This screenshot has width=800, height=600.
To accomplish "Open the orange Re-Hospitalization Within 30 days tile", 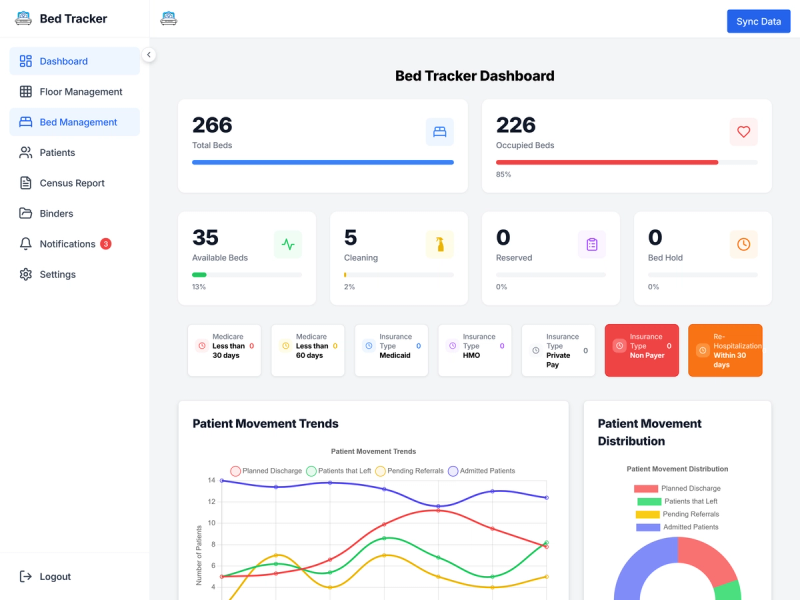I will tap(725, 351).
